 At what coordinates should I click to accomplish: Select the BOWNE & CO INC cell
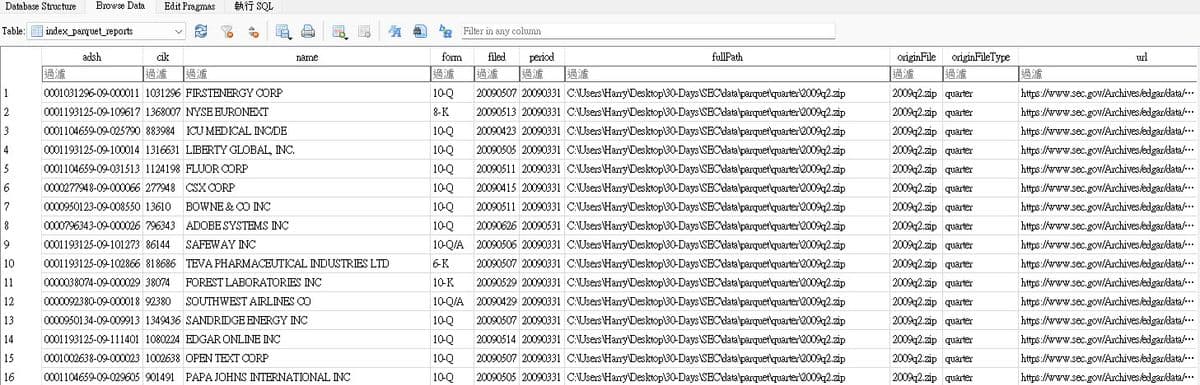pos(306,206)
